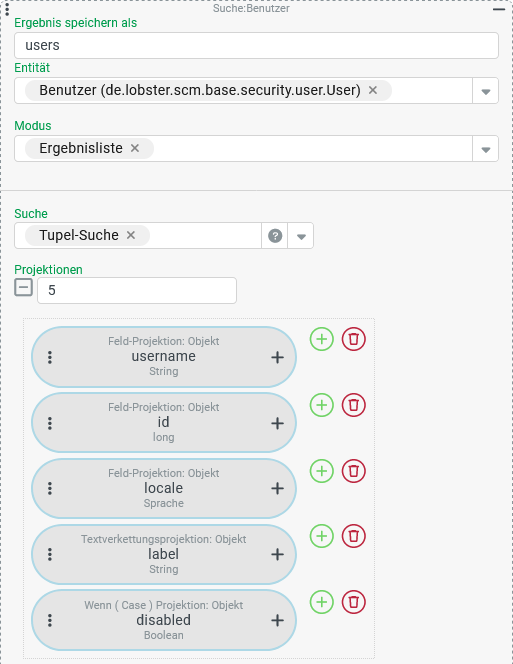This screenshot has width=513, height=664.
Task: Minimize the Suche:Benutzer panel
Action: pyautogui.click(x=499, y=9)
